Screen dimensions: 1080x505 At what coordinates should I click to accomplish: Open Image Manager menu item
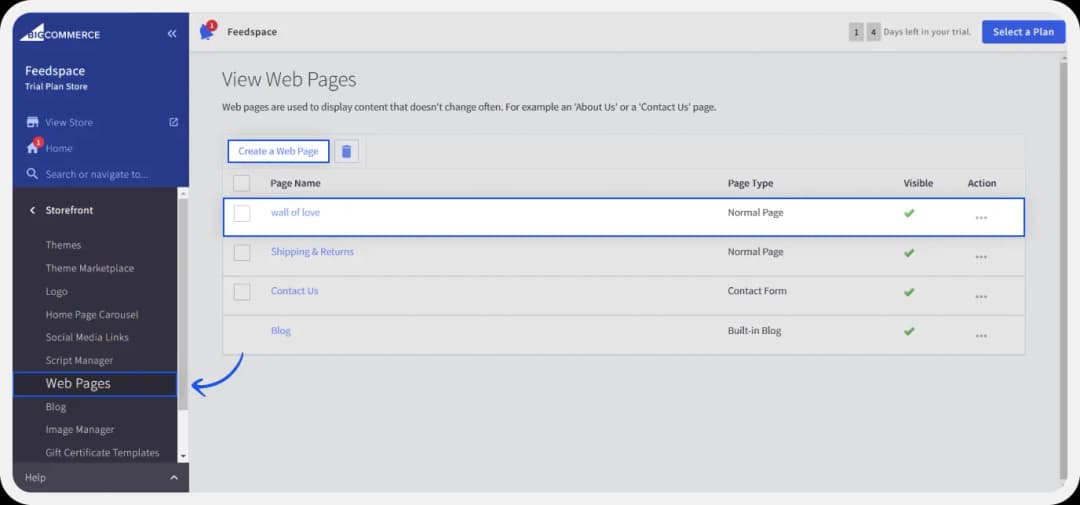(x=80, y=429)
